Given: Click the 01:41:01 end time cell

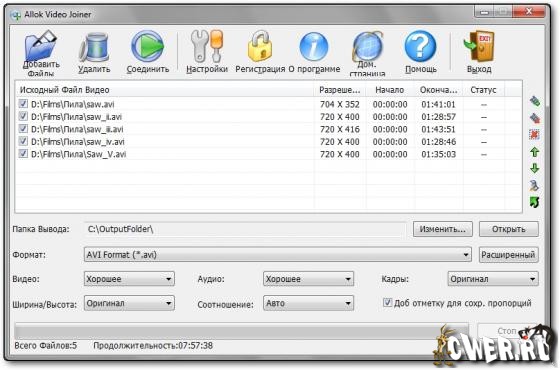Looking at the screenshot, I should 439,104.
